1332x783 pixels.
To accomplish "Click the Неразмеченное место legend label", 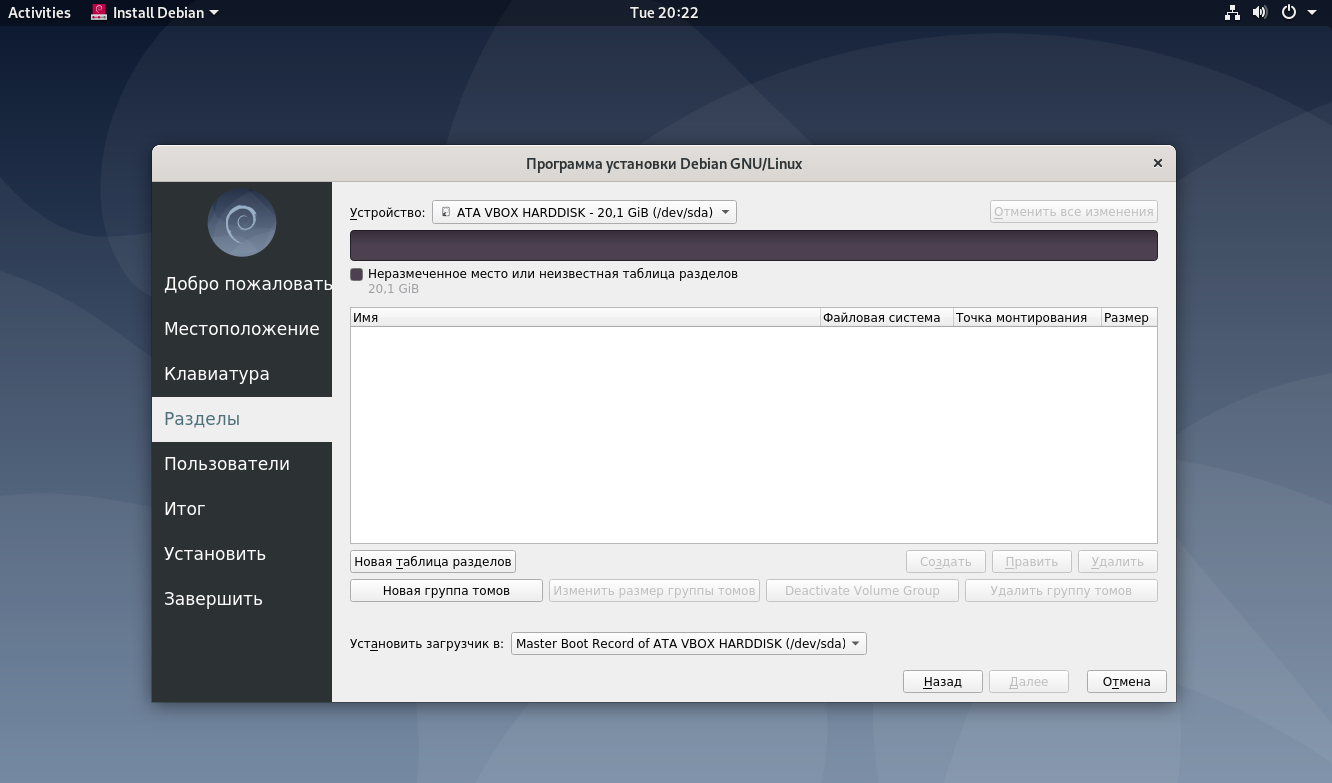I will click(x=553, y=273).
